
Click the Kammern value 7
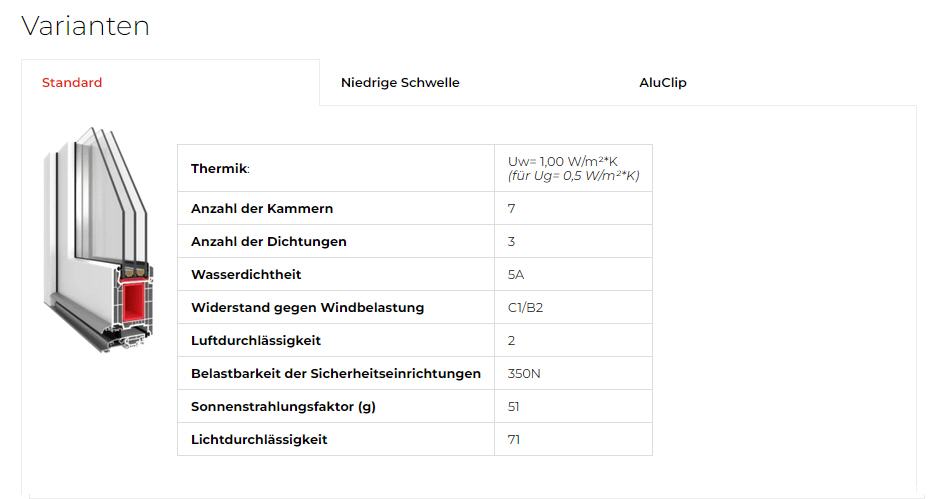(512, 208)
